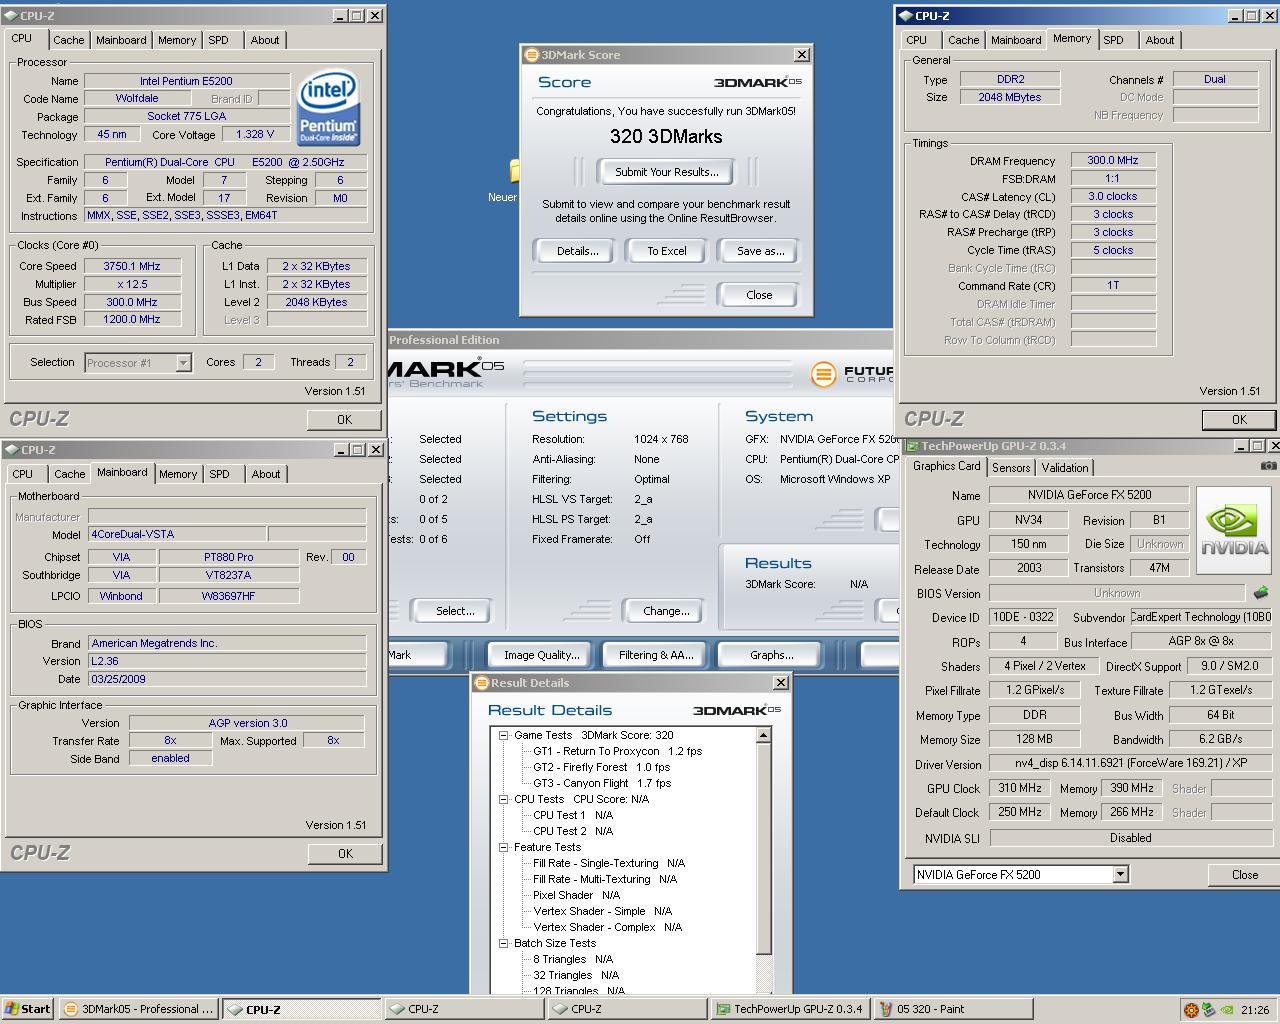Screen dimensions: 1280x1024
Task: Open Image Quality options
Action: 542,655
